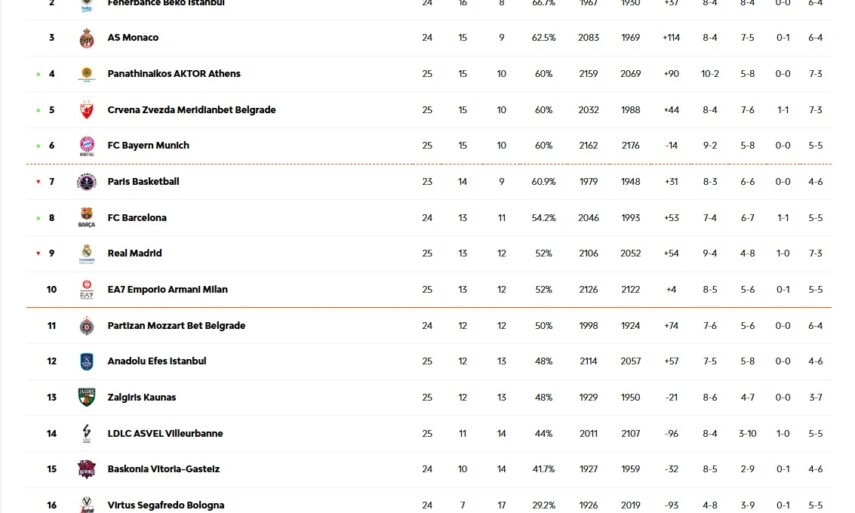Click the Partizan Mozzart Bet Belgrade logo
855x513 pixels.
87,326
